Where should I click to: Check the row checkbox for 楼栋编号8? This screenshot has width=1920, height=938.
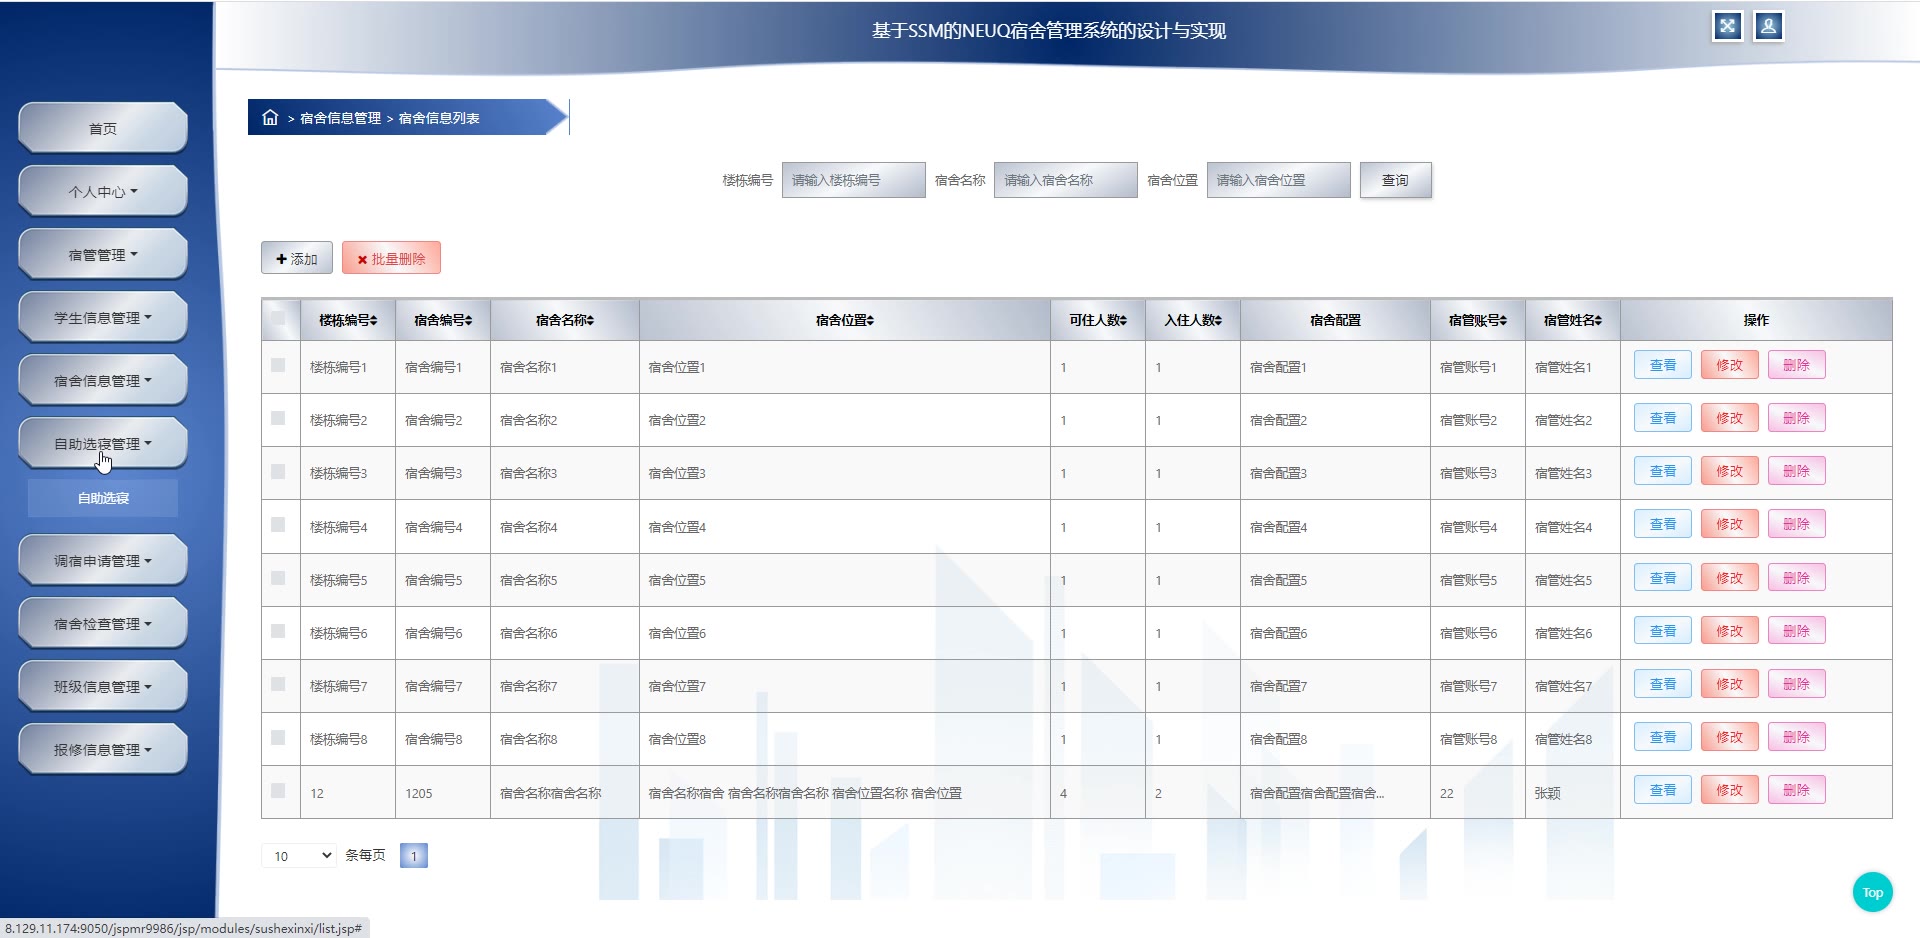pos(278,737)
